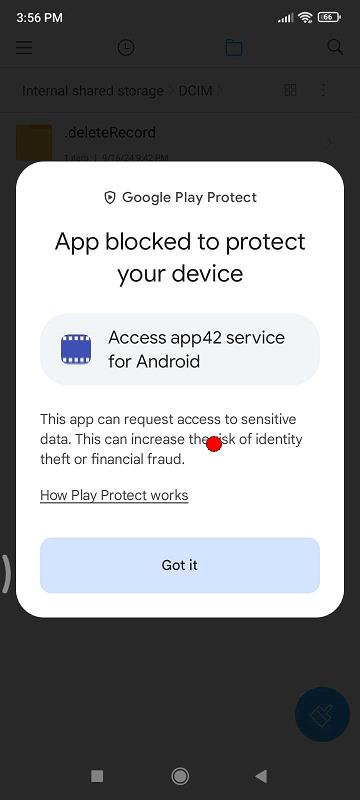Tap the Android home circle button
The image size is (360, 800).
(x=179, y=776)
